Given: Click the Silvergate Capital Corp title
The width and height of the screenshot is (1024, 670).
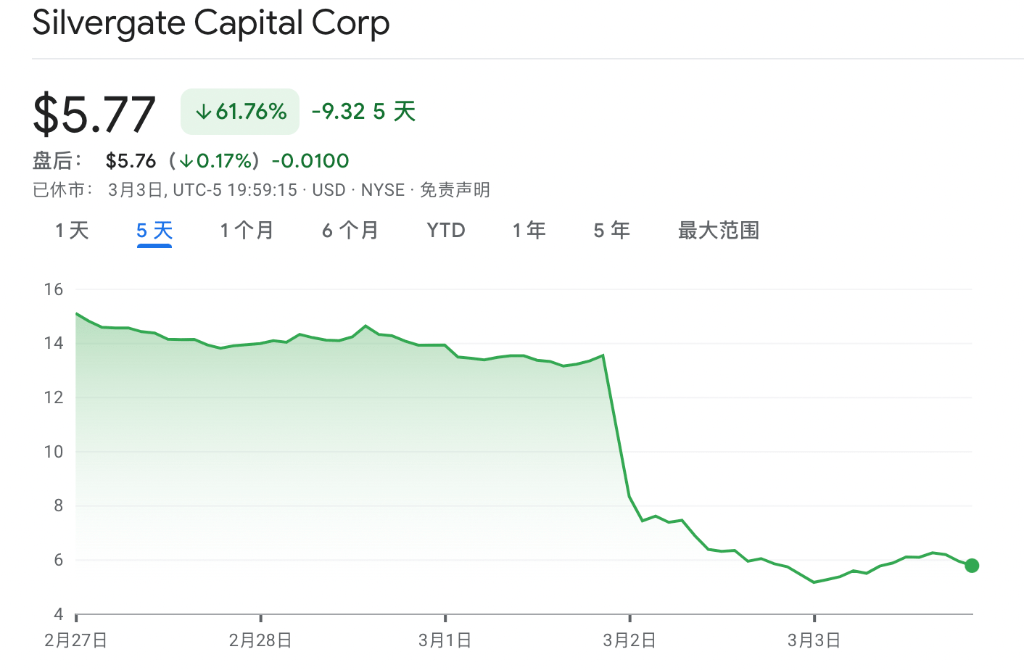Looking at the screenshot, I should coord(211,23).
